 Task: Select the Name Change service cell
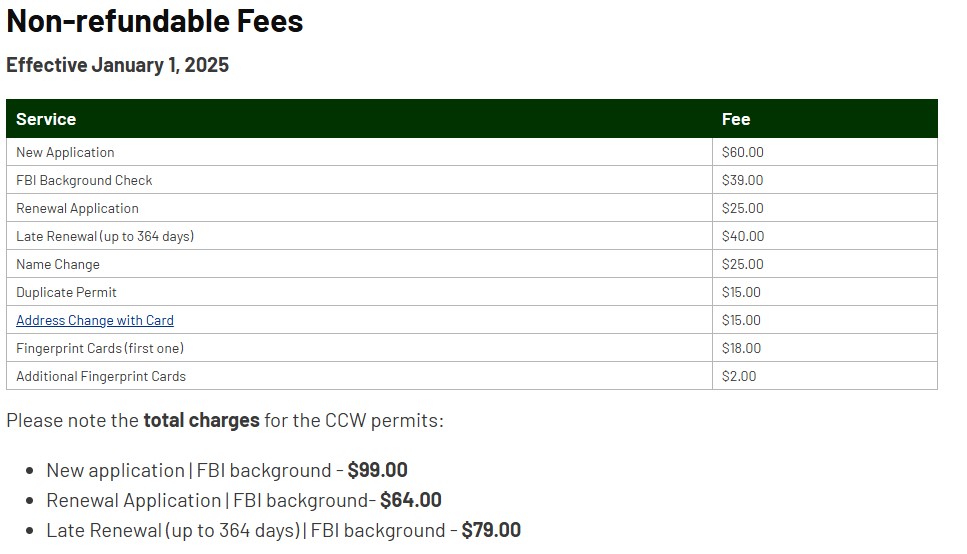(58, 265)
